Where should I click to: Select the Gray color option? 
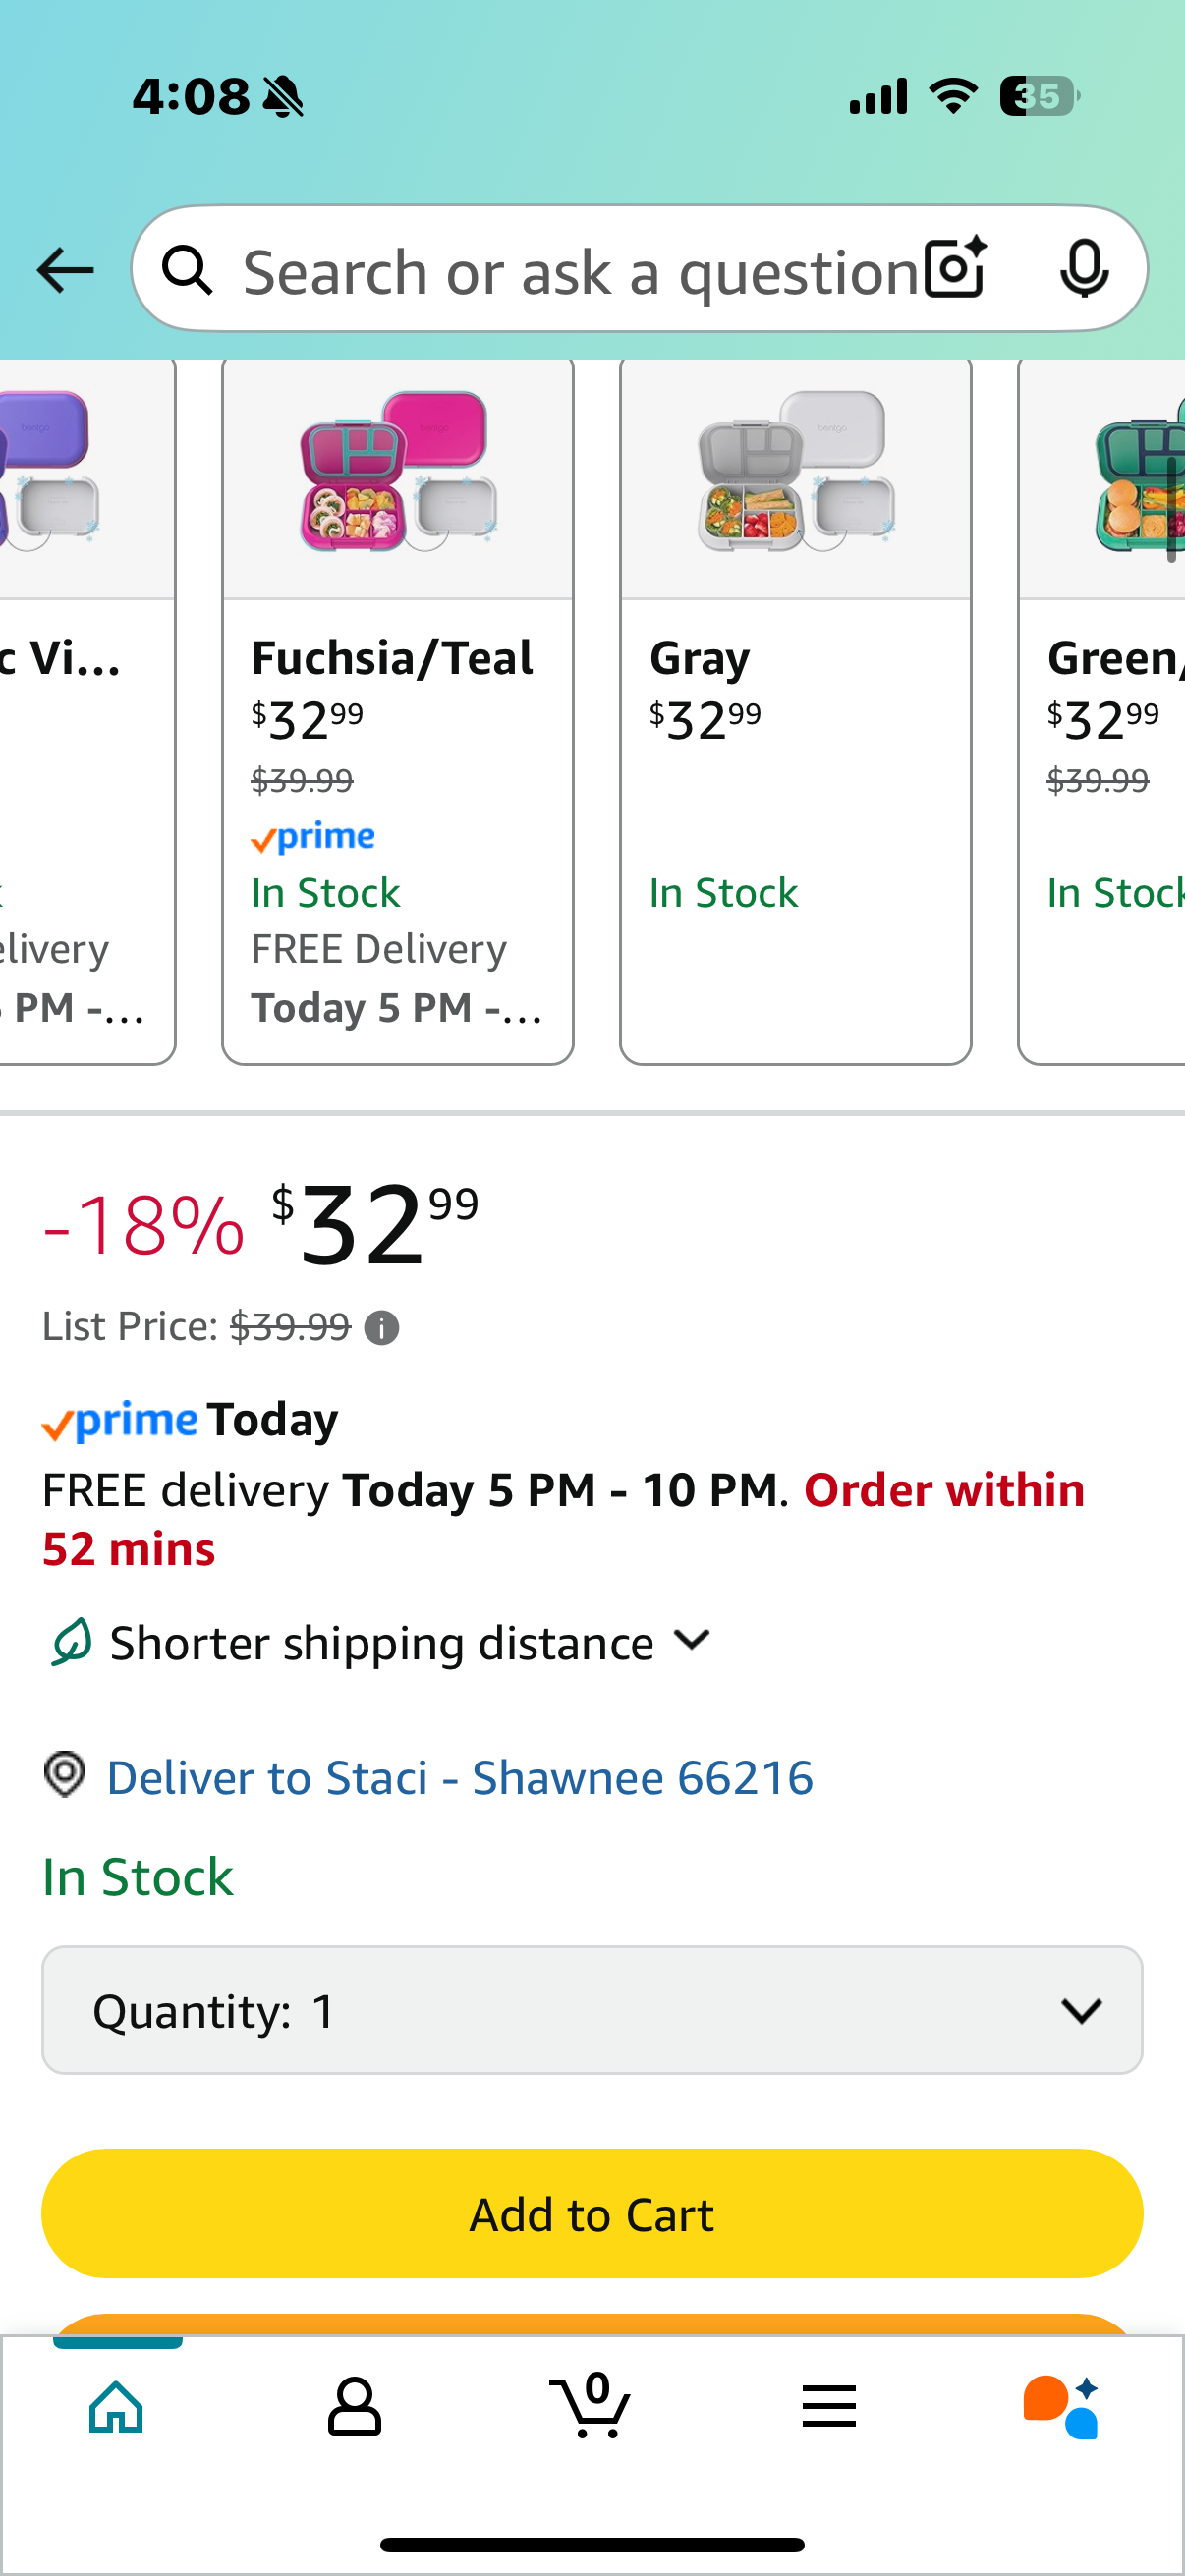click(796, 710)
